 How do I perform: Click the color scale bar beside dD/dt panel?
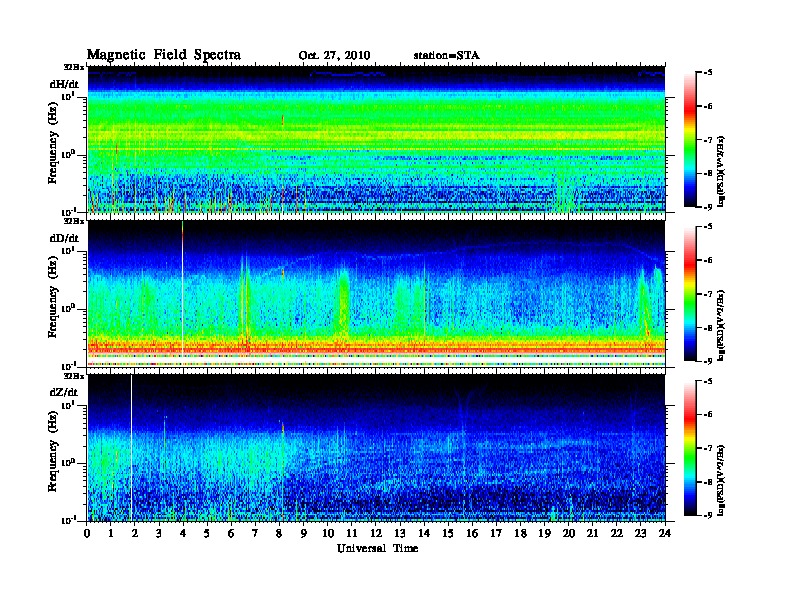click(690, 294)
